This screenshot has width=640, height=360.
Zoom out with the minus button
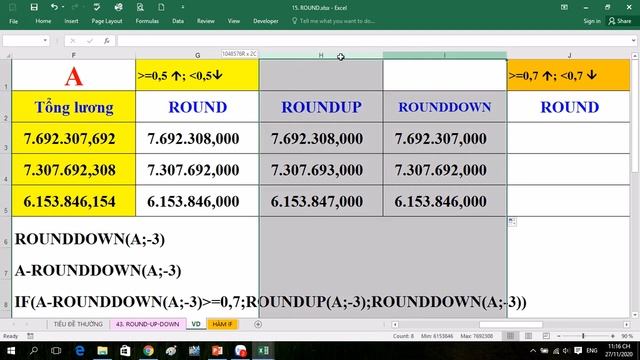tap(559, 336)
